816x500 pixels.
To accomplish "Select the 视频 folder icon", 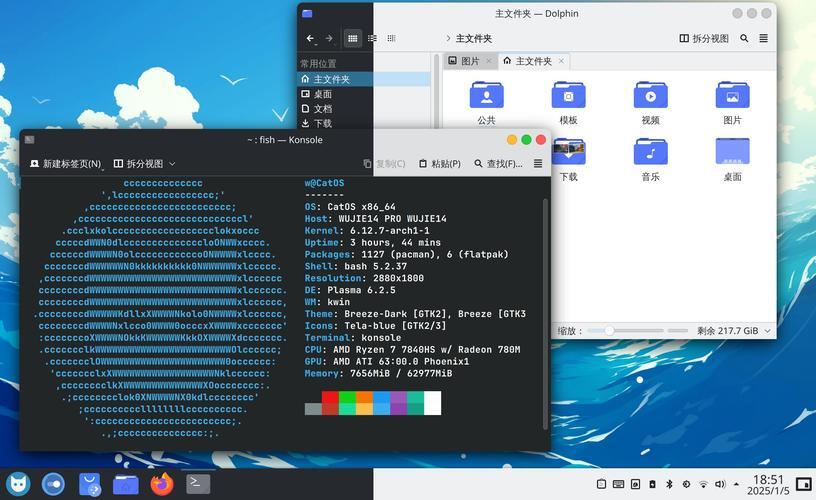I will click(x=650, y=95).
